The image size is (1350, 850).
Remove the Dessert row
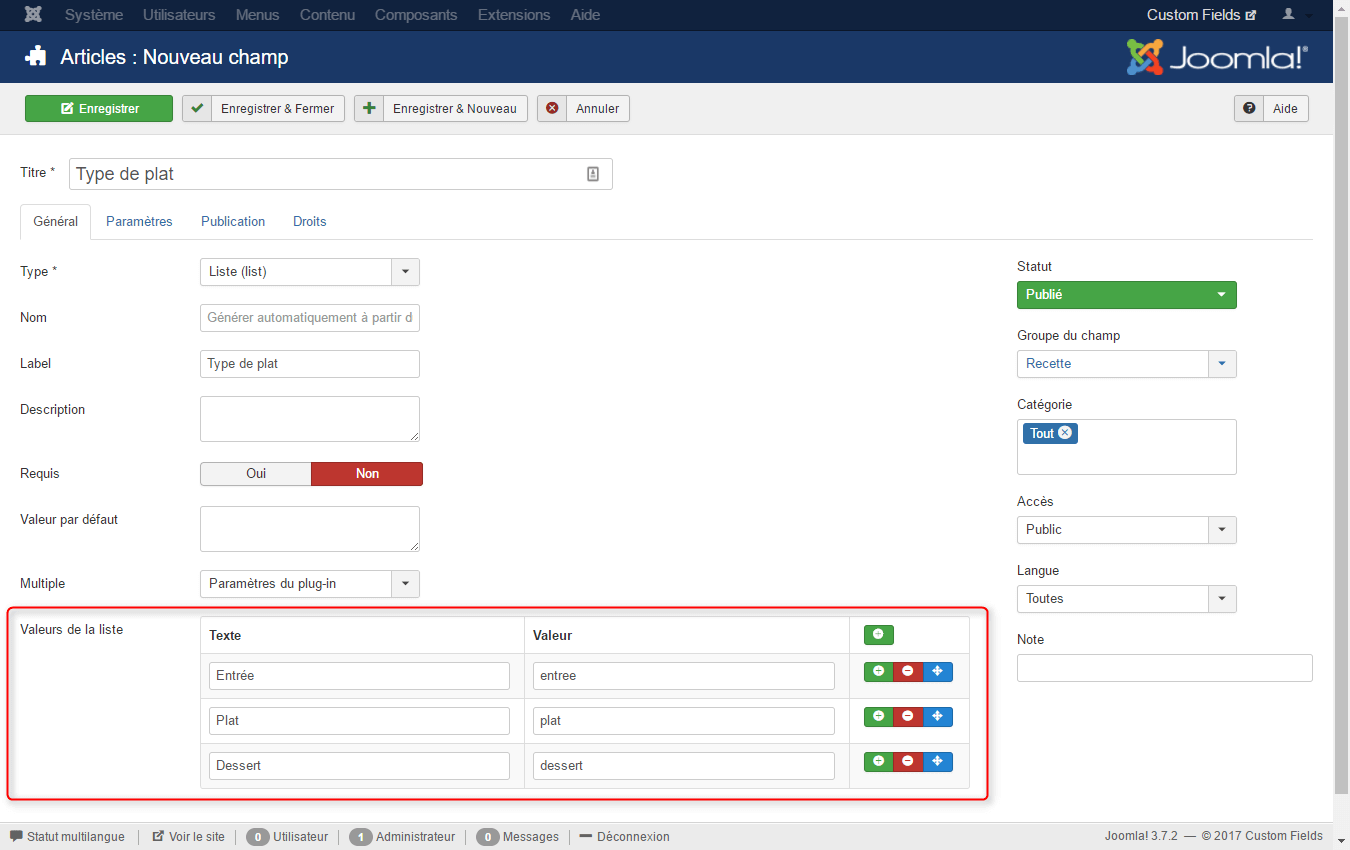[x=908, y=762]
